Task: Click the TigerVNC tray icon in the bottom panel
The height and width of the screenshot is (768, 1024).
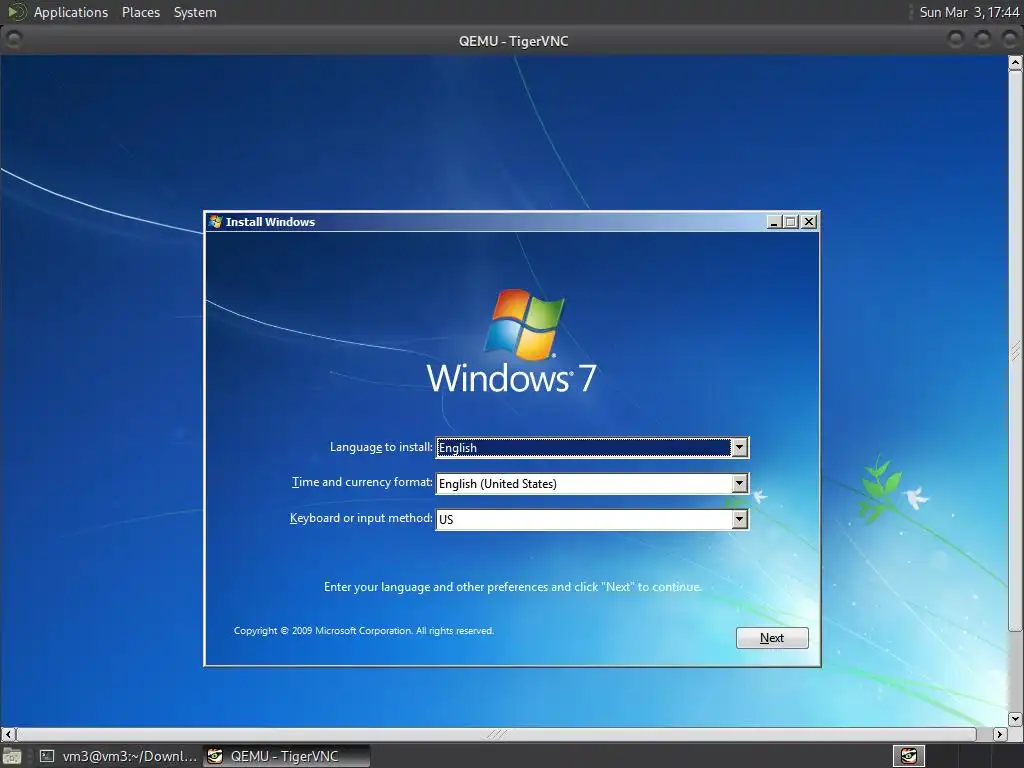Action: [908, 756]
